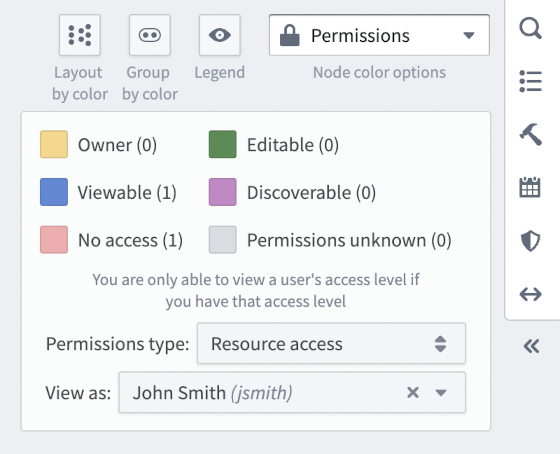Click the gray Permissions unknown swatch
Viewport: 560px width, 454px height.
[222, 240]
